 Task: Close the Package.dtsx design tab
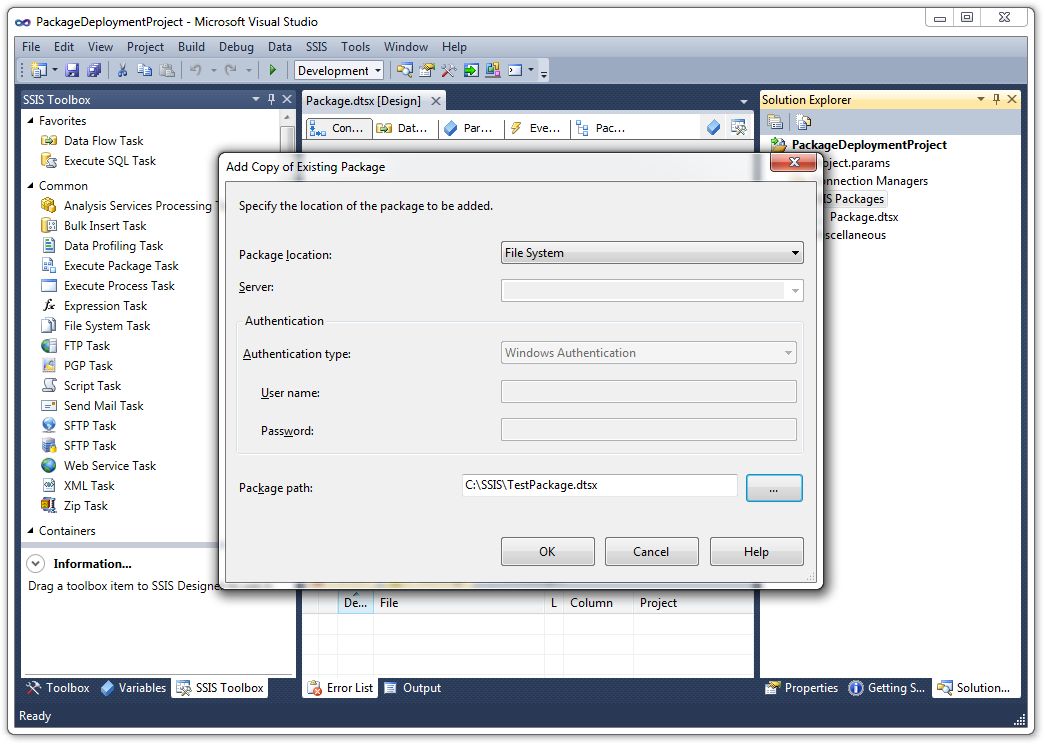pyautogui.click(x=436, y=101)
